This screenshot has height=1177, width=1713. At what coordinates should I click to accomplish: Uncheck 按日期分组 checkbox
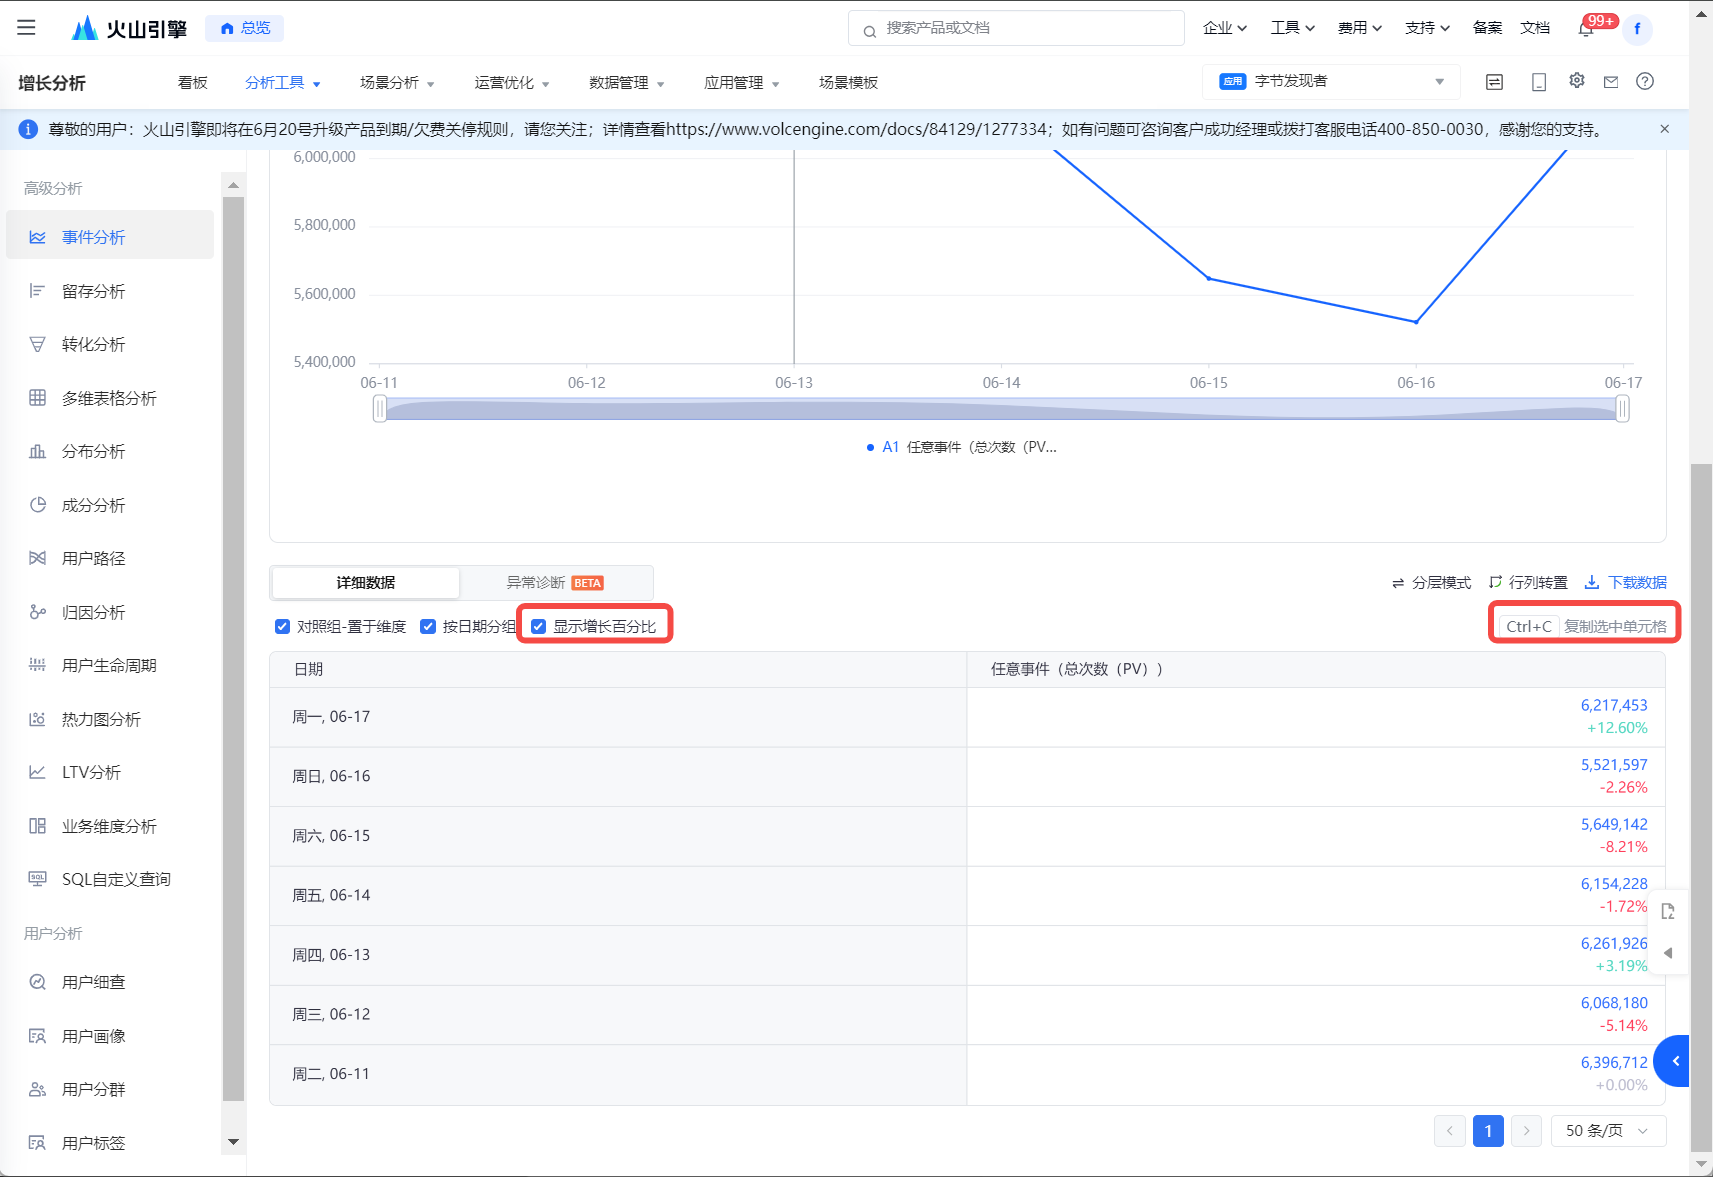[428, 626]
